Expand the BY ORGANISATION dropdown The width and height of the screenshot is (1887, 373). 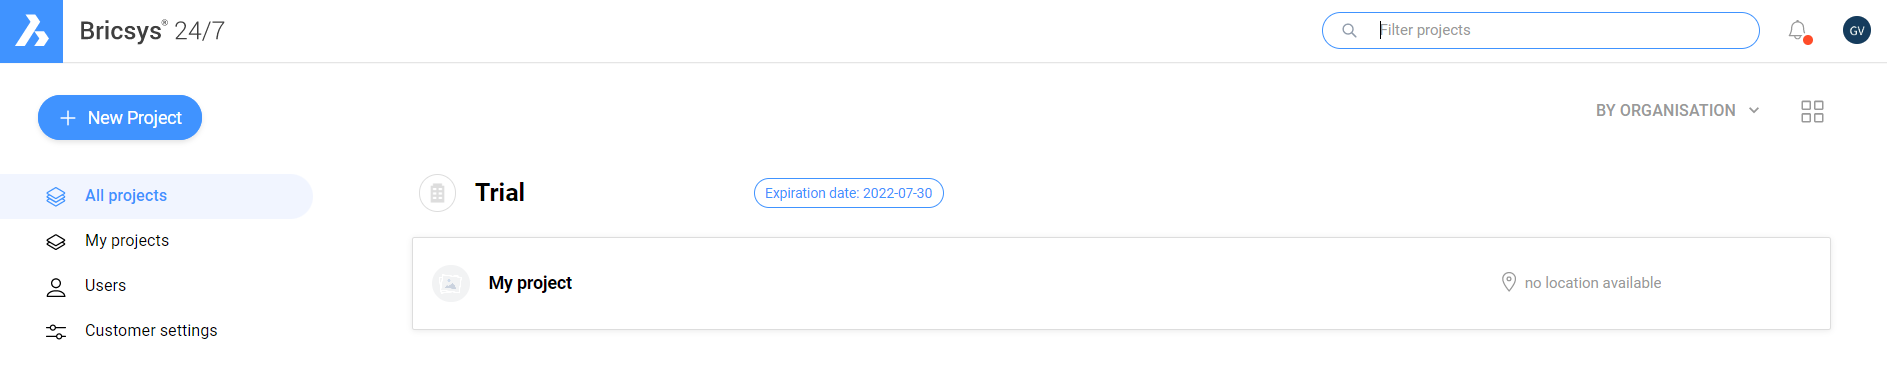[1677, 110]
